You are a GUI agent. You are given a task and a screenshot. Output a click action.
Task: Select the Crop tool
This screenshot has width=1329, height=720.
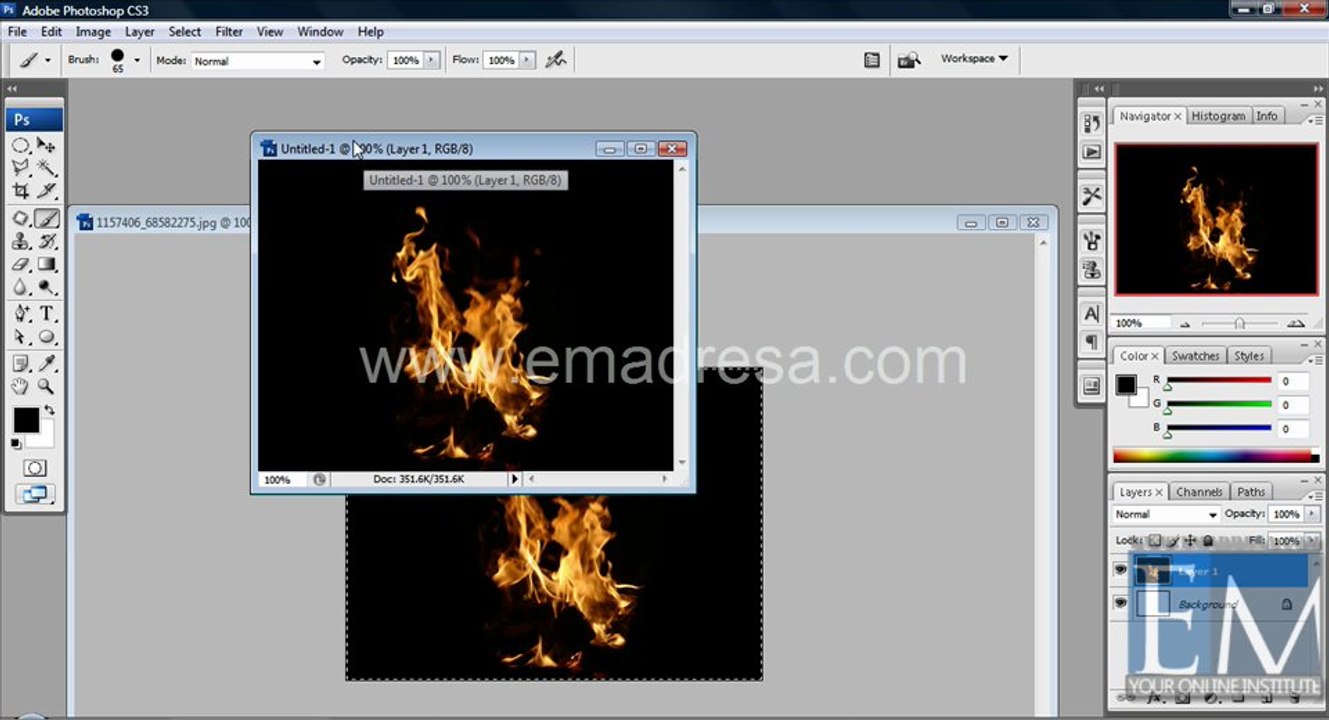click(21, 191)
